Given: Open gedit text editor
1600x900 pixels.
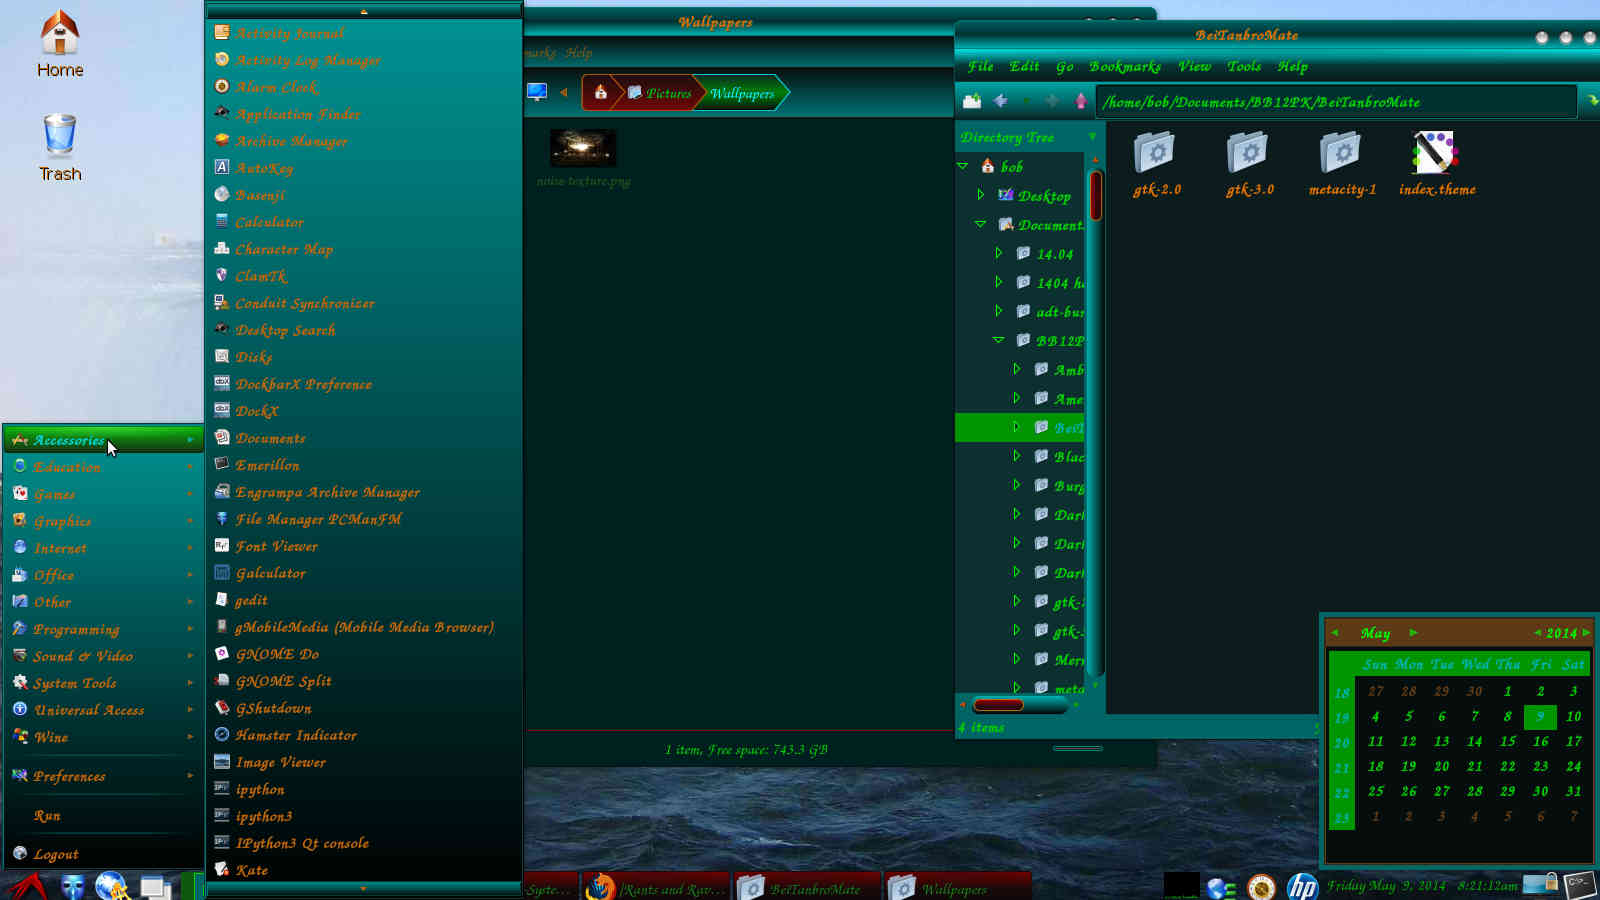Looking at the screenshot, I should (364, 600).
